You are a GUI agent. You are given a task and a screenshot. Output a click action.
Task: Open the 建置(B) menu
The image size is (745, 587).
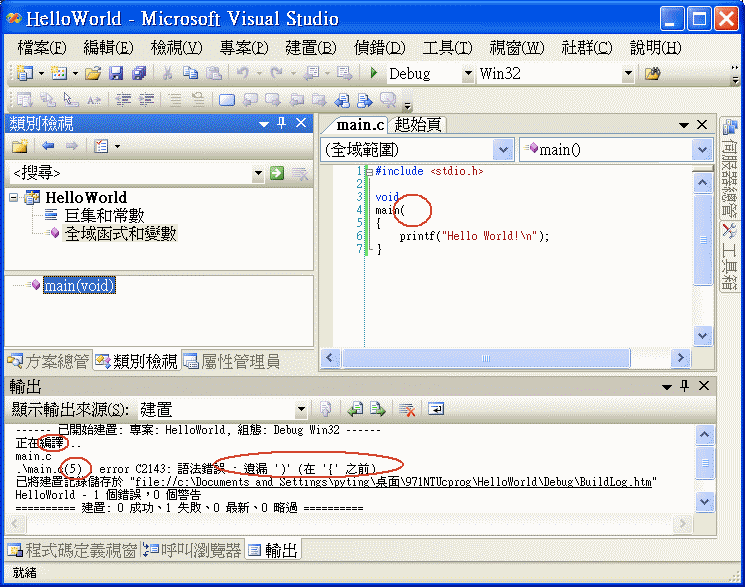(311, 48)
